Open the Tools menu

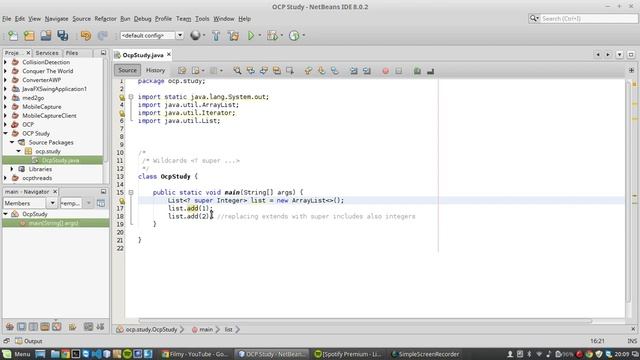202,19
